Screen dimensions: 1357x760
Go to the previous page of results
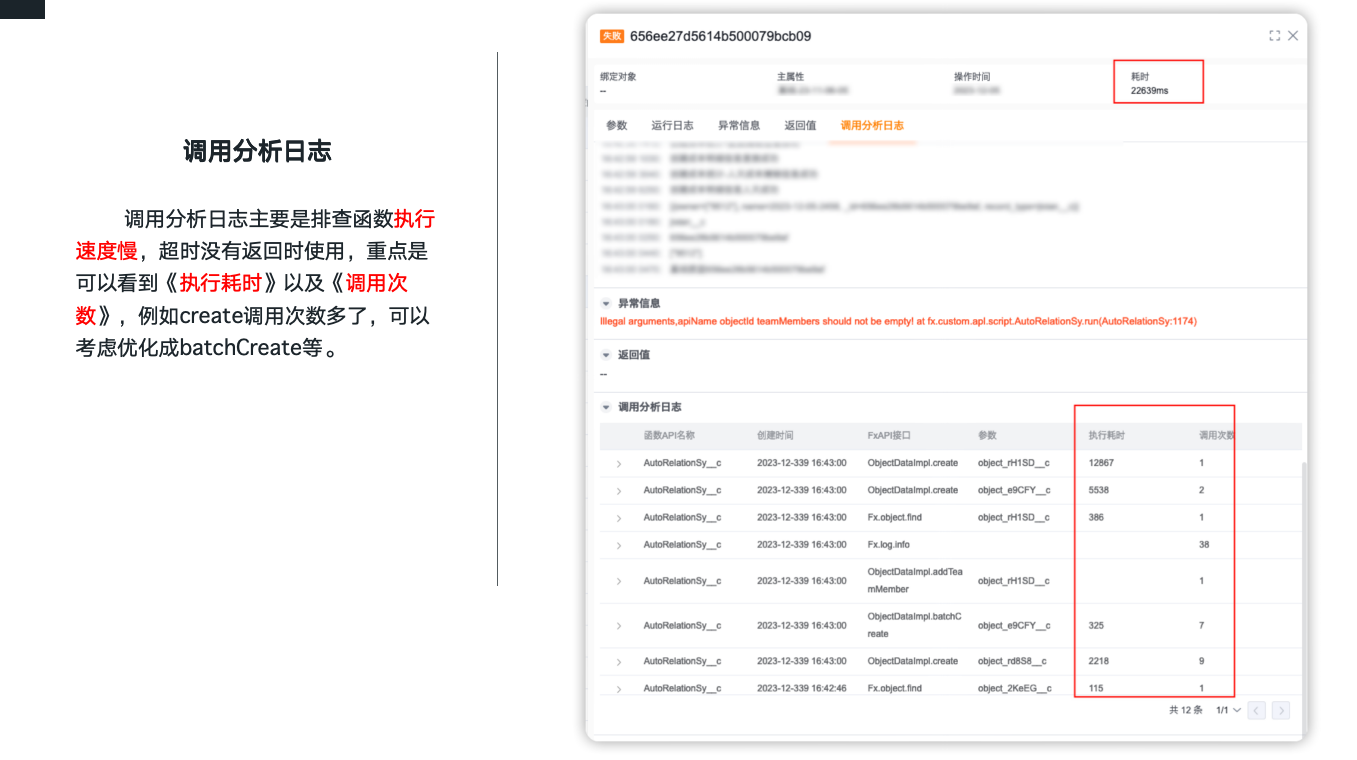click(1256, 710)
